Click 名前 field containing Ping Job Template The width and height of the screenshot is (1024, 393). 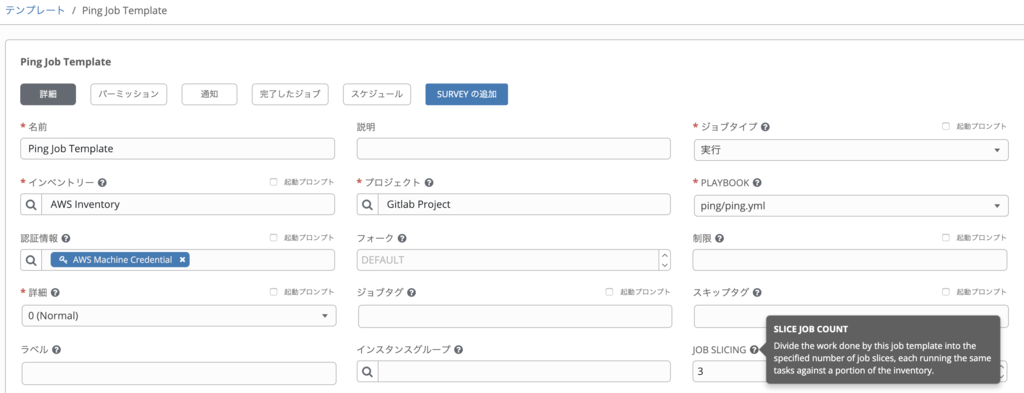click(x=178, y=149)
